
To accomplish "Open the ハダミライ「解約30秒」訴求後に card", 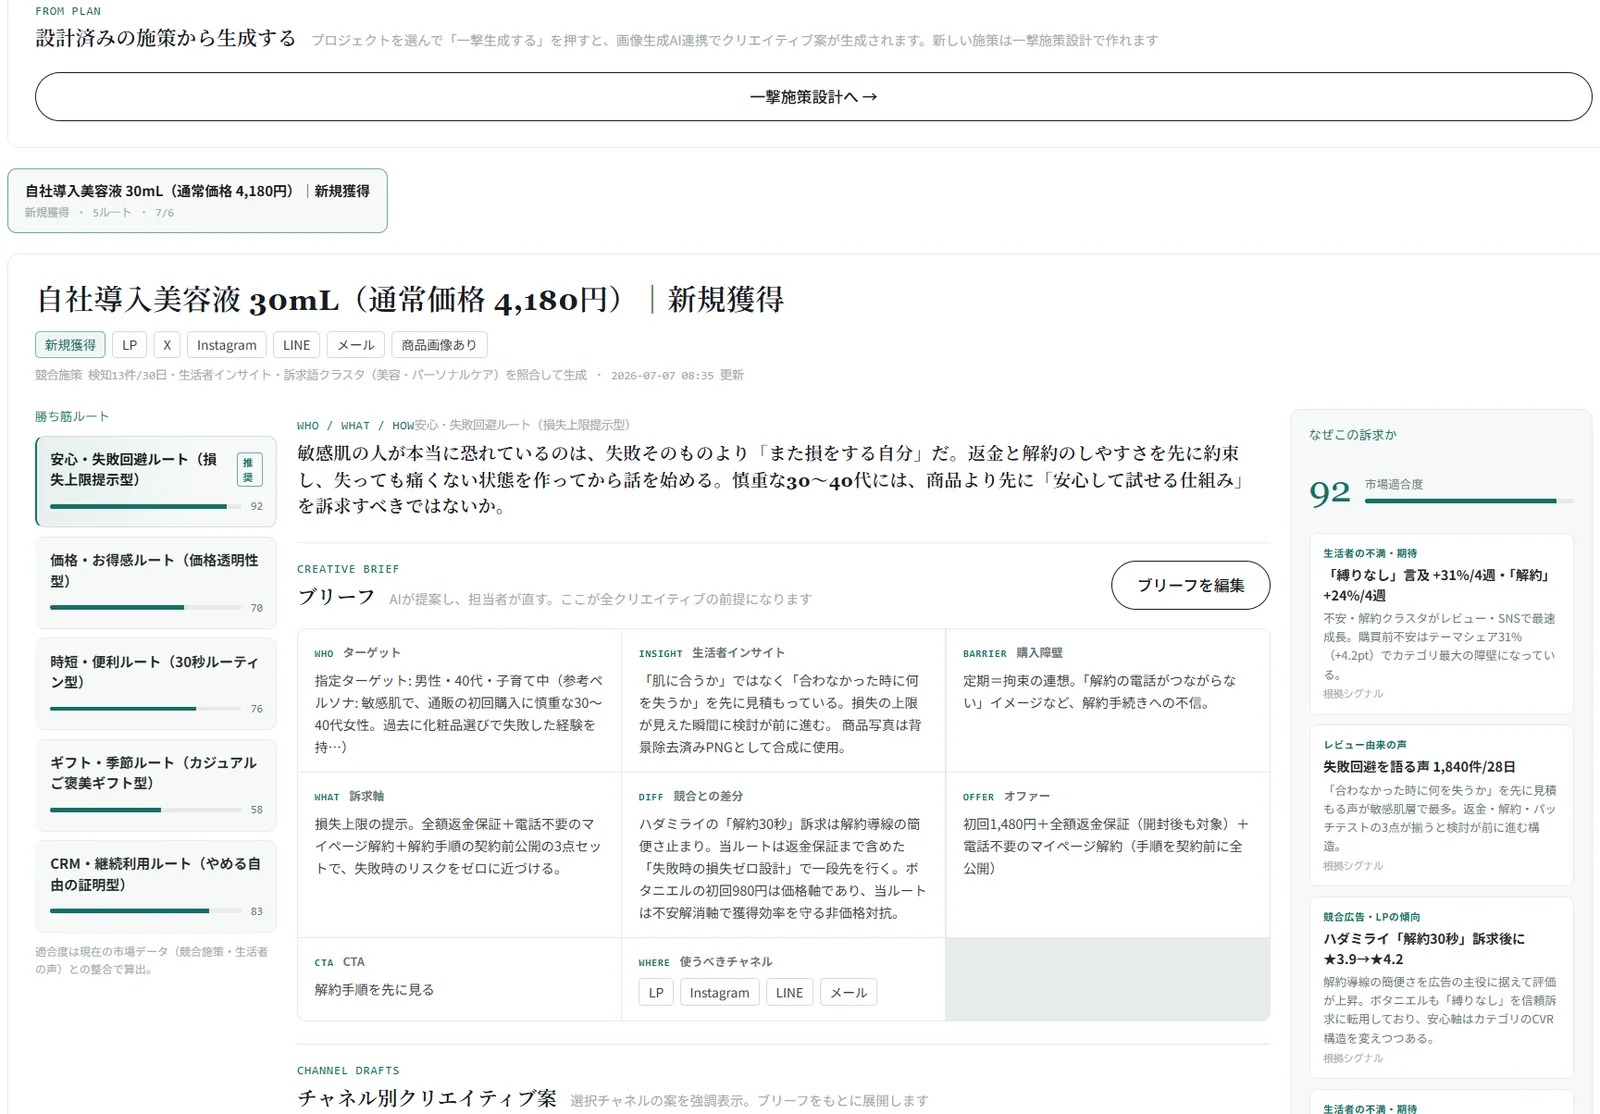I will tap(1441, 987).
